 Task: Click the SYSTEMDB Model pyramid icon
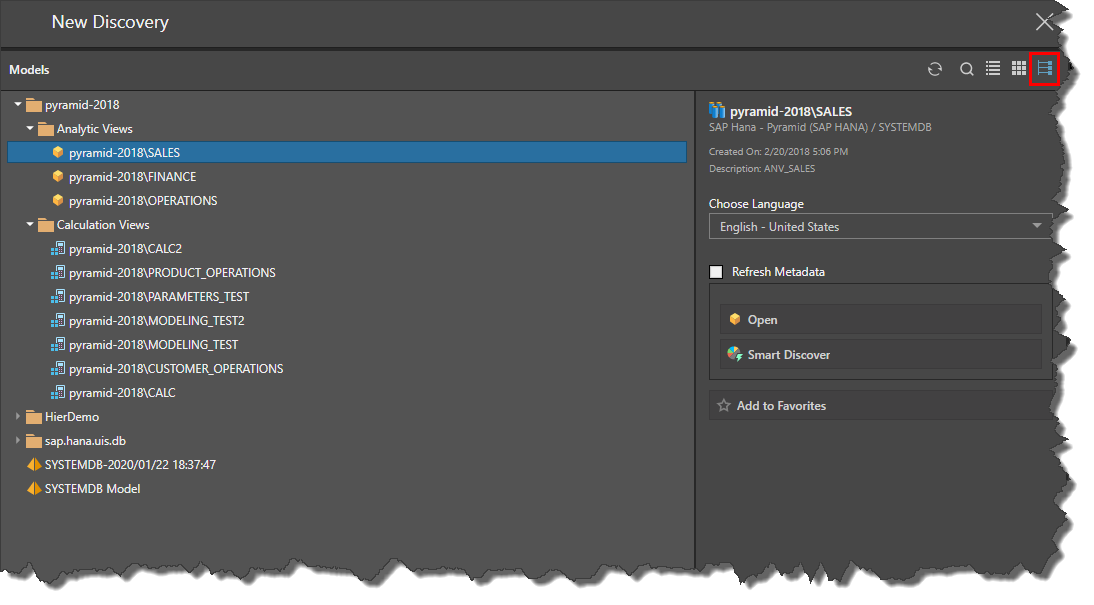pos(33,488)
